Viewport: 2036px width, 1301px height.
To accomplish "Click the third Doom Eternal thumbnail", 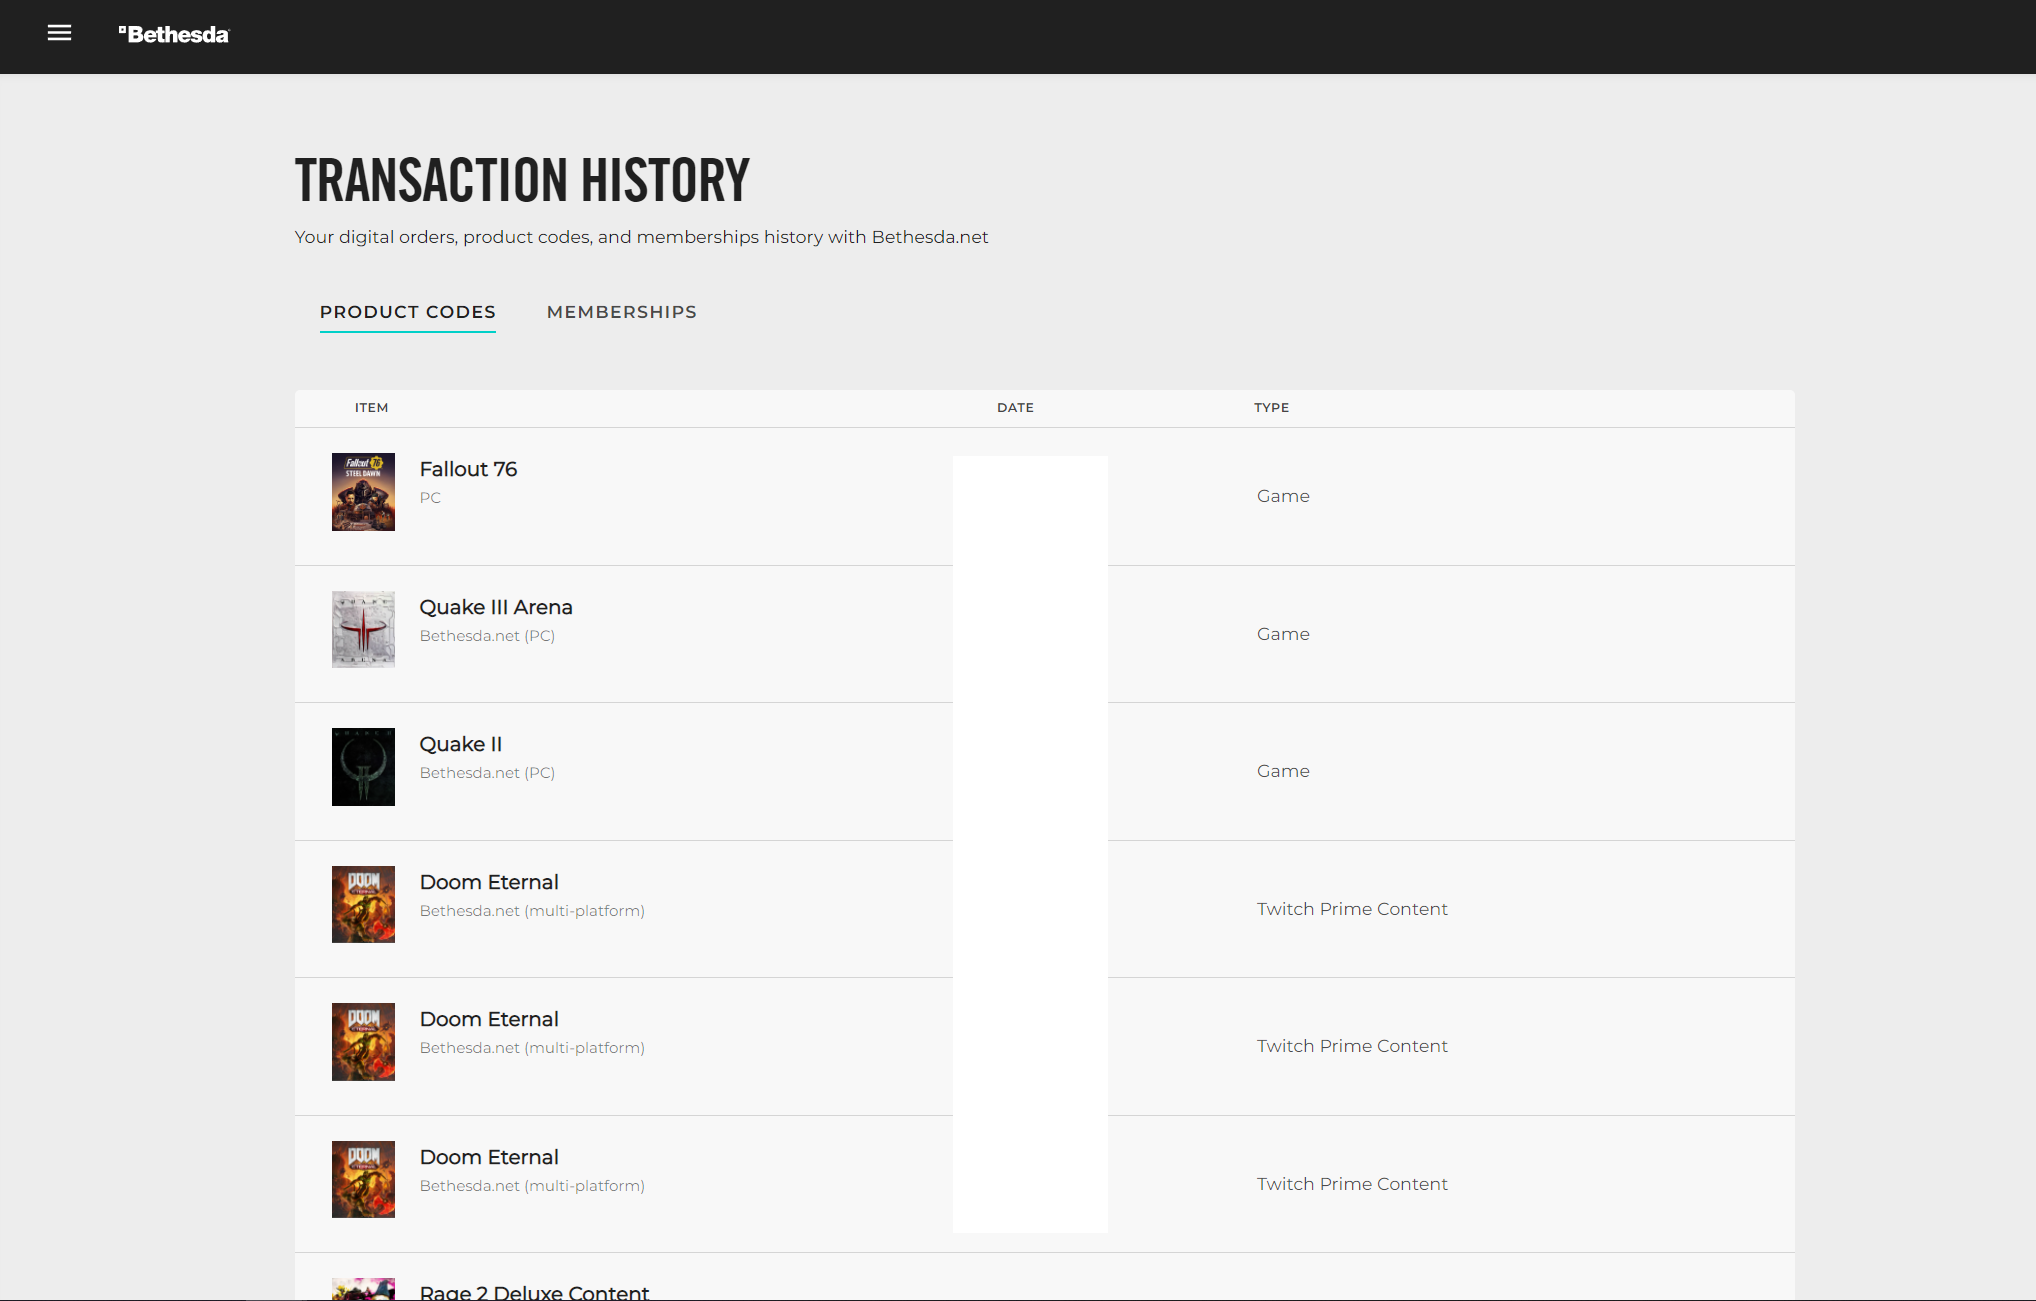I will pyautogui.click(x=362, y=1179).
